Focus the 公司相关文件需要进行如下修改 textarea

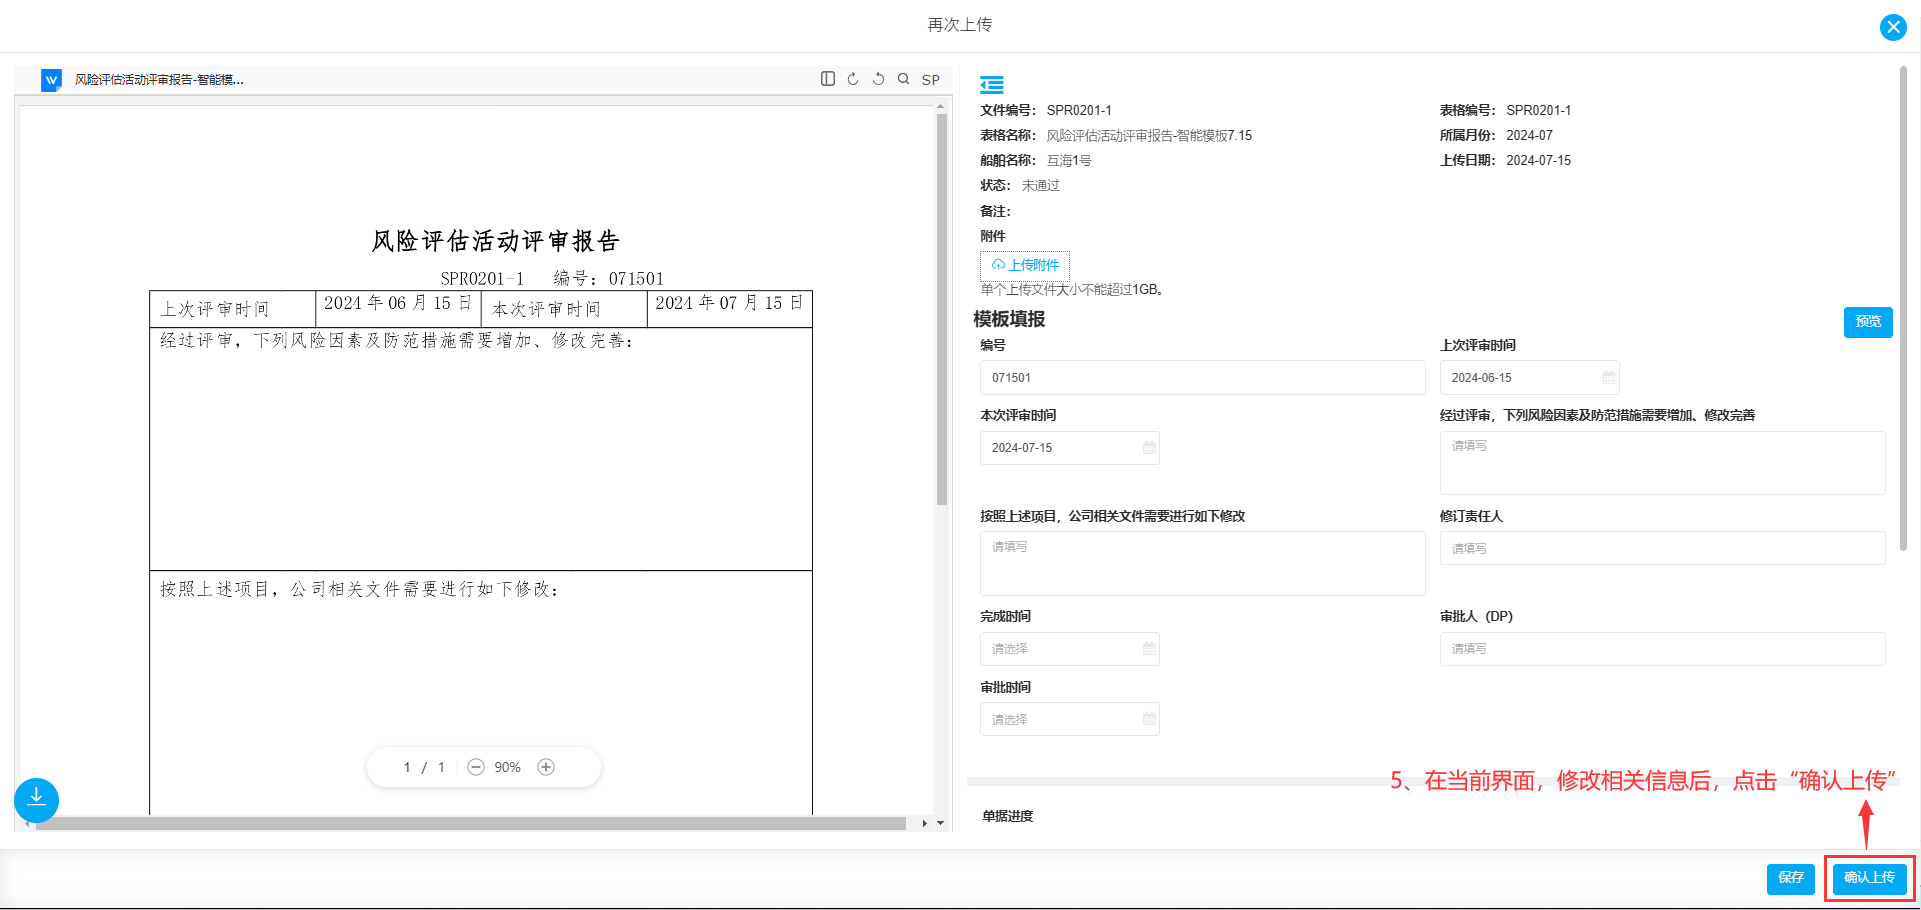coord(1203,564)
